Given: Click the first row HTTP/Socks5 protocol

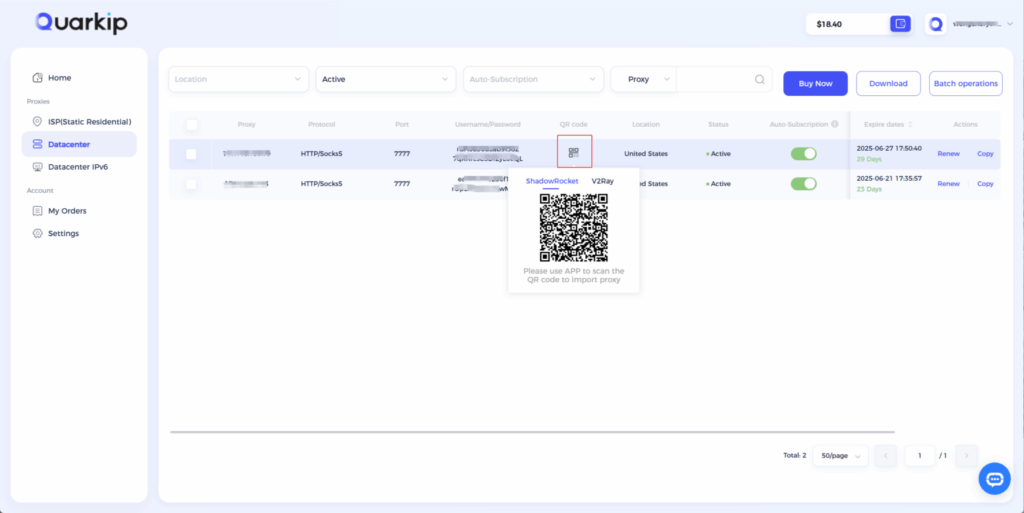Looking at the screenshot, I should click(321, 154).
